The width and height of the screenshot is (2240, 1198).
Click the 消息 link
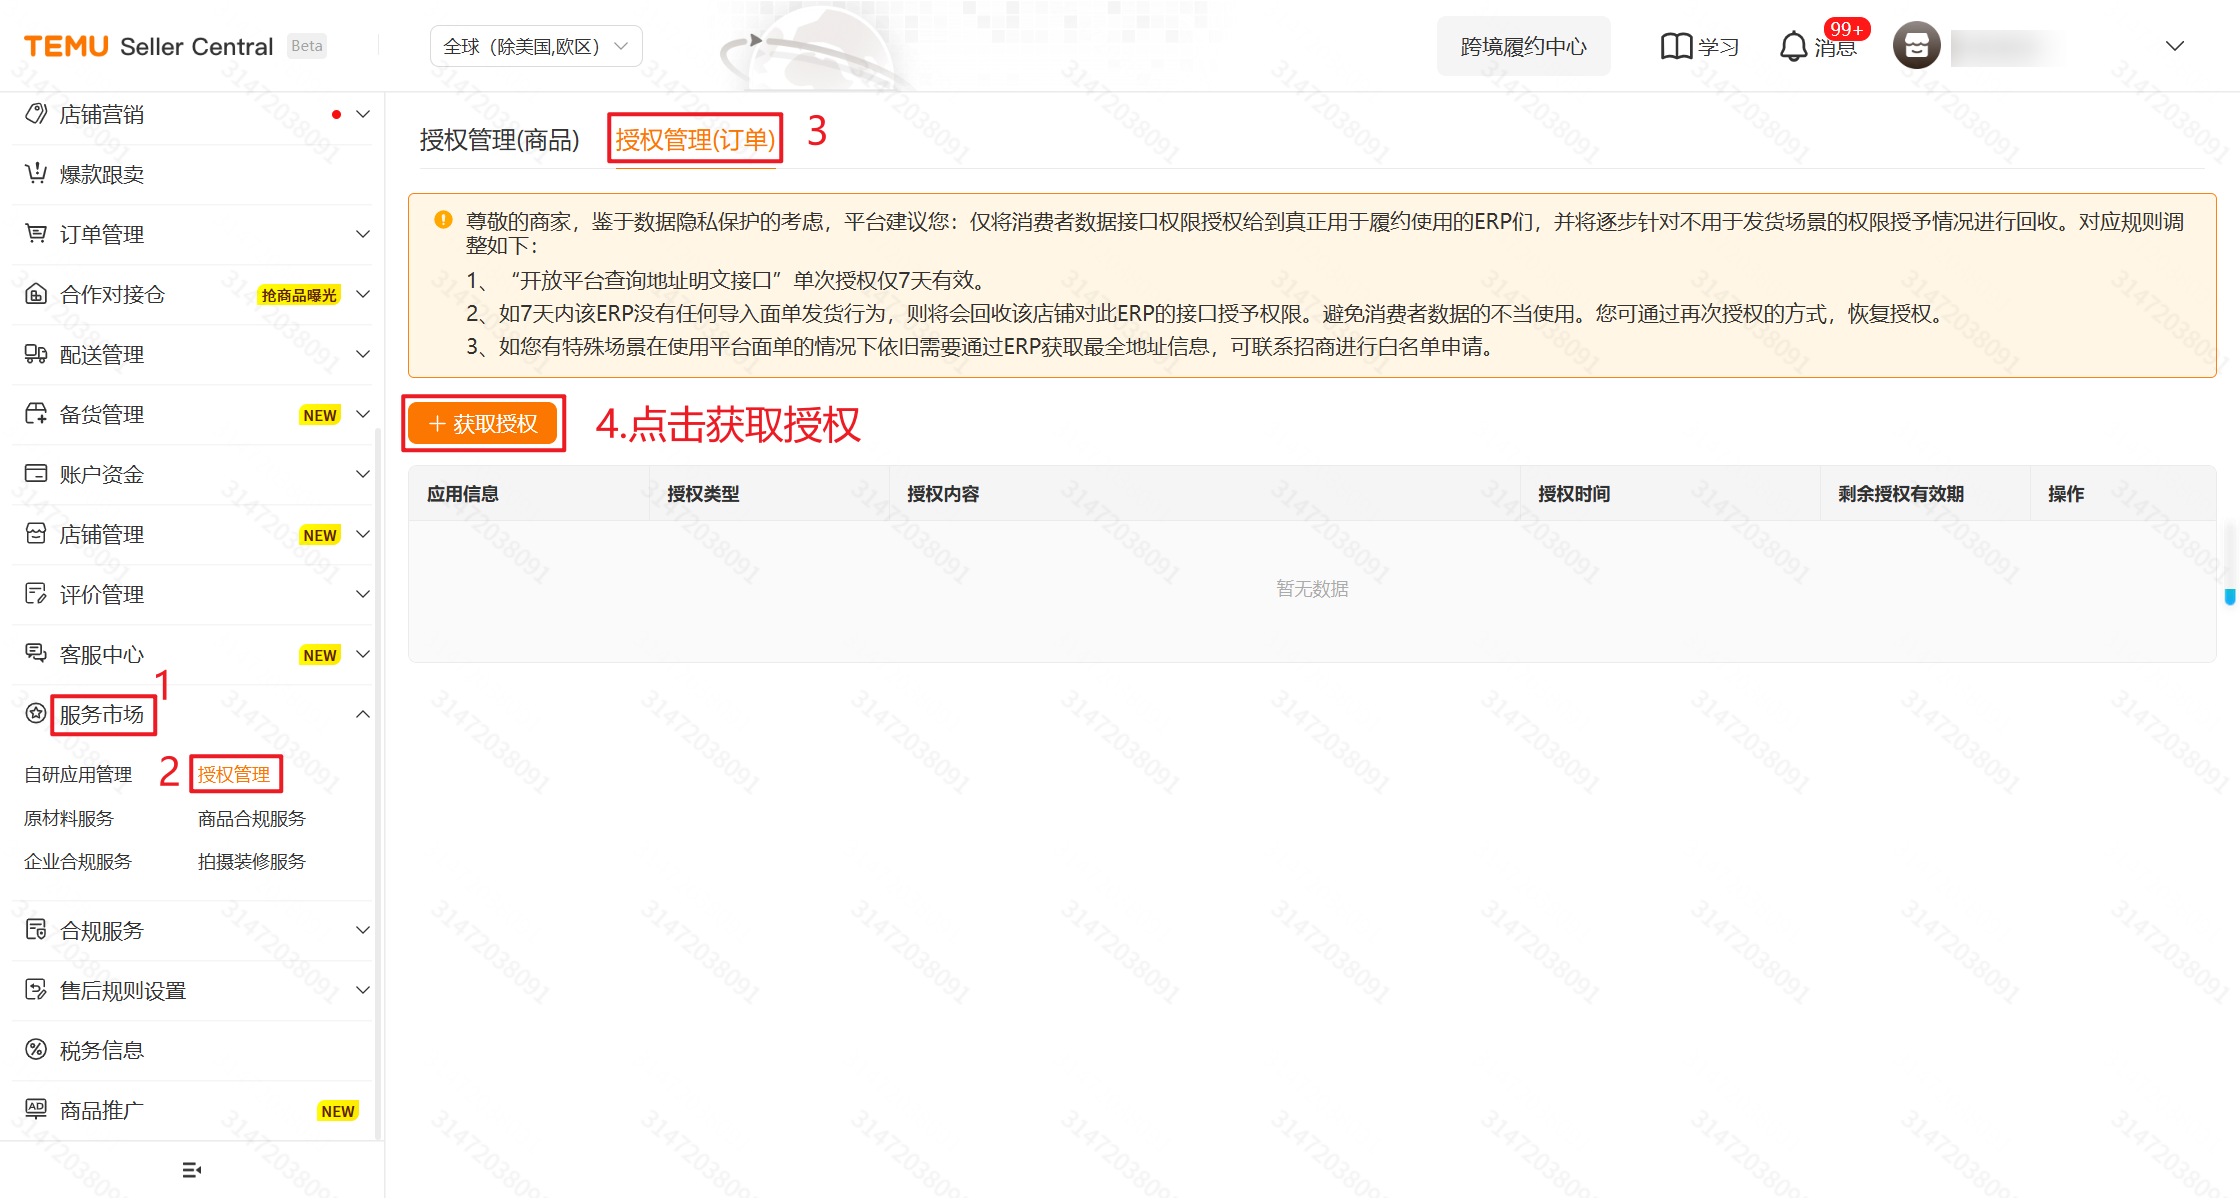(1835, 48)
